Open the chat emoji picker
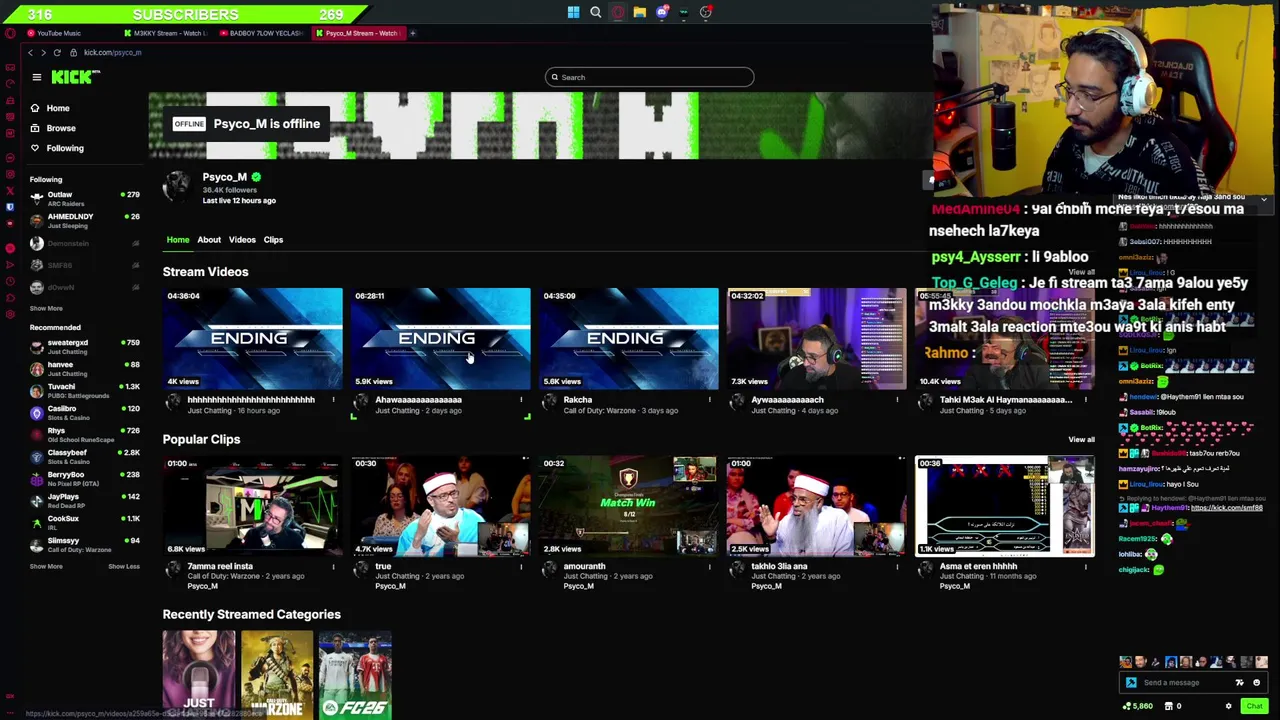The height and width of the screenshot is (720, 1280). (1257, 683)
